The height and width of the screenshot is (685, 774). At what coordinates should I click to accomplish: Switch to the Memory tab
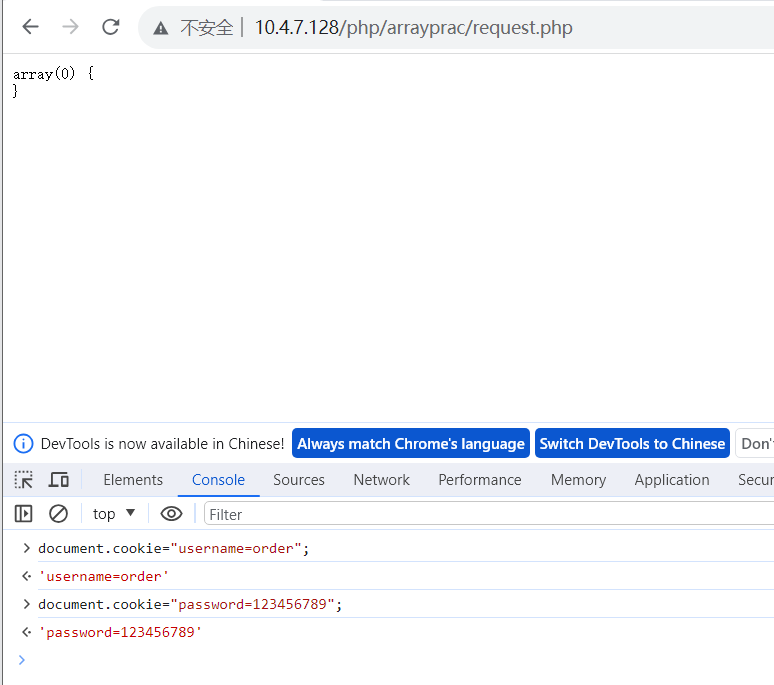click(x=578, y=480)
